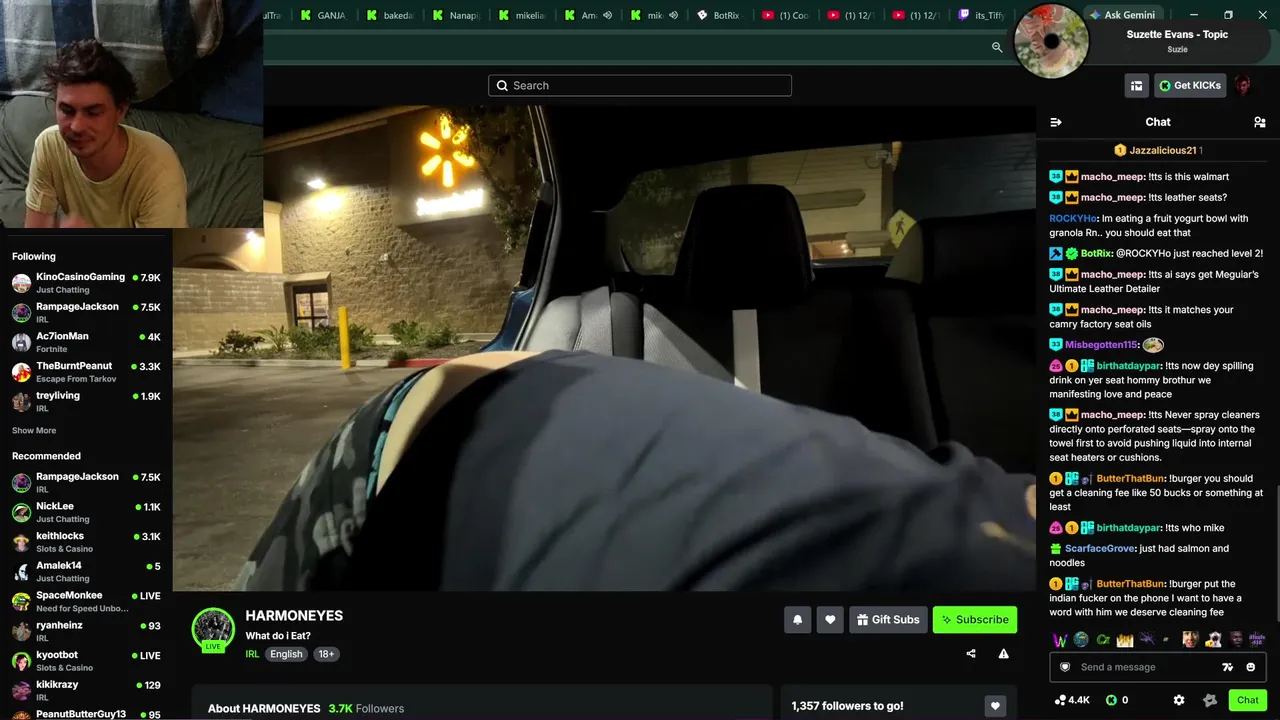Click the green Subscribe button
Viewport: 1280px width, 720px height.
pyautogui.click(x=975, y=620)
